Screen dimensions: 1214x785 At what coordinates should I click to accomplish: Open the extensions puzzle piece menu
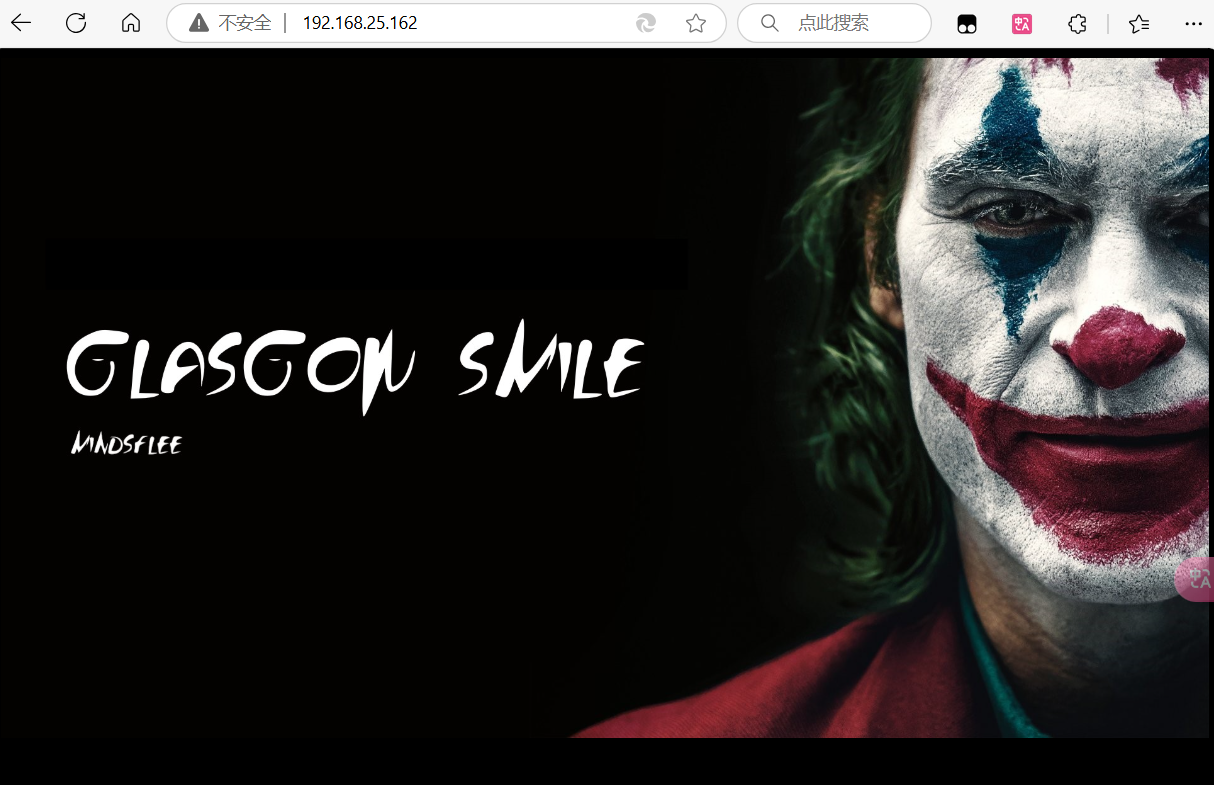1077,24
